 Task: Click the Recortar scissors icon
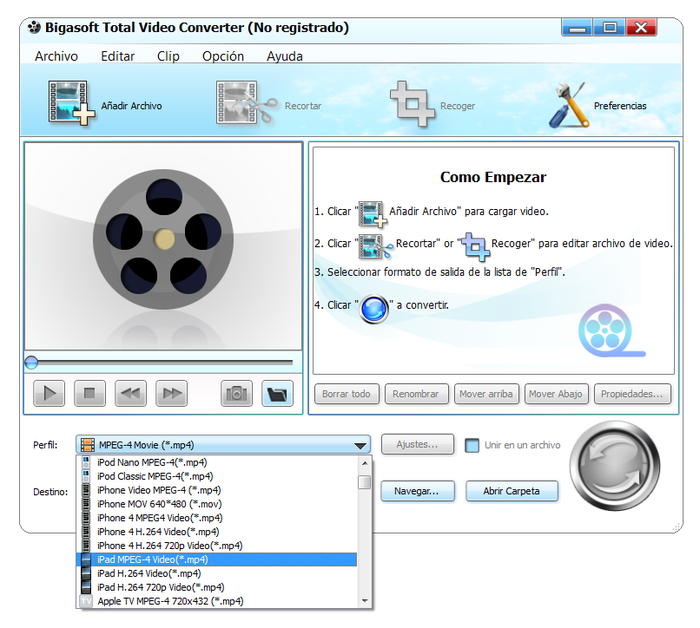coord(246,102)
